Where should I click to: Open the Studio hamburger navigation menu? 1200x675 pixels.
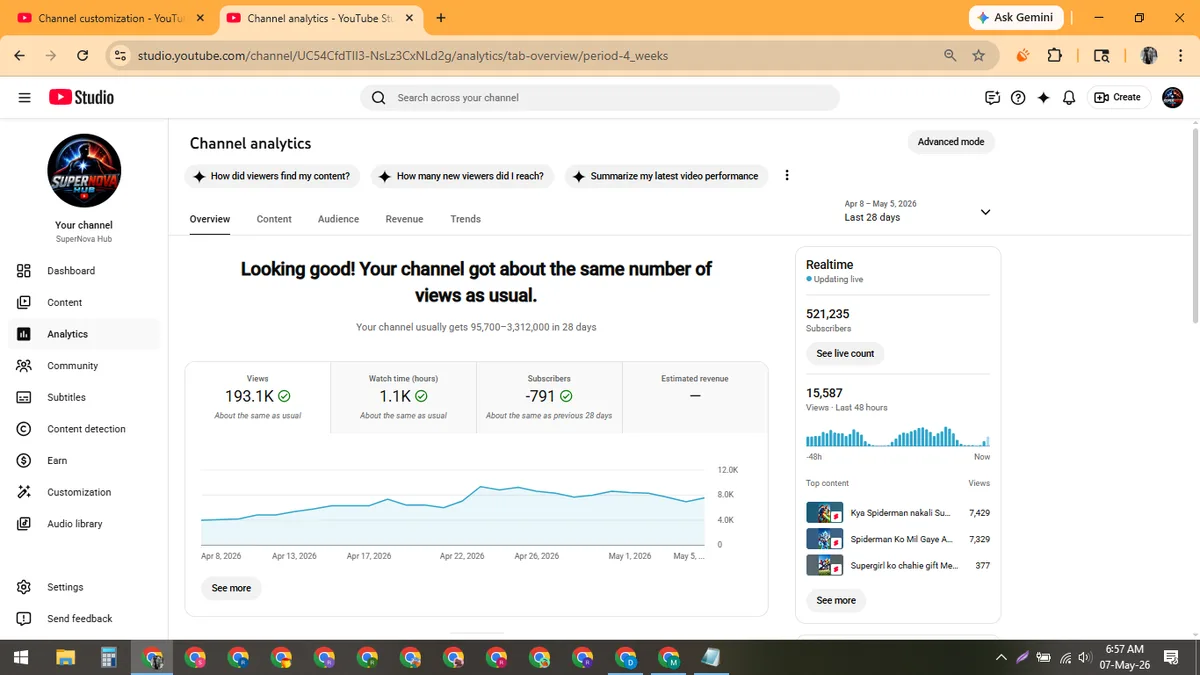(x=24, y=97)
